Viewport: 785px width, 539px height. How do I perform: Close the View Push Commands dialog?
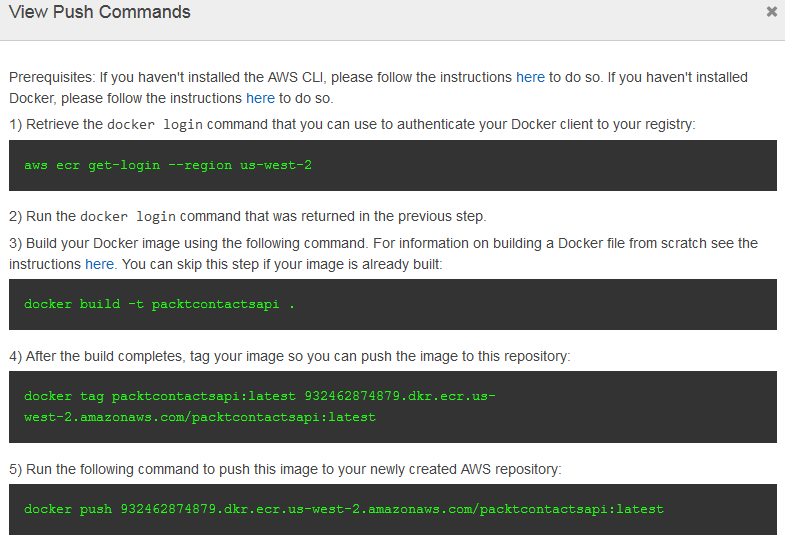click(771, 12)
